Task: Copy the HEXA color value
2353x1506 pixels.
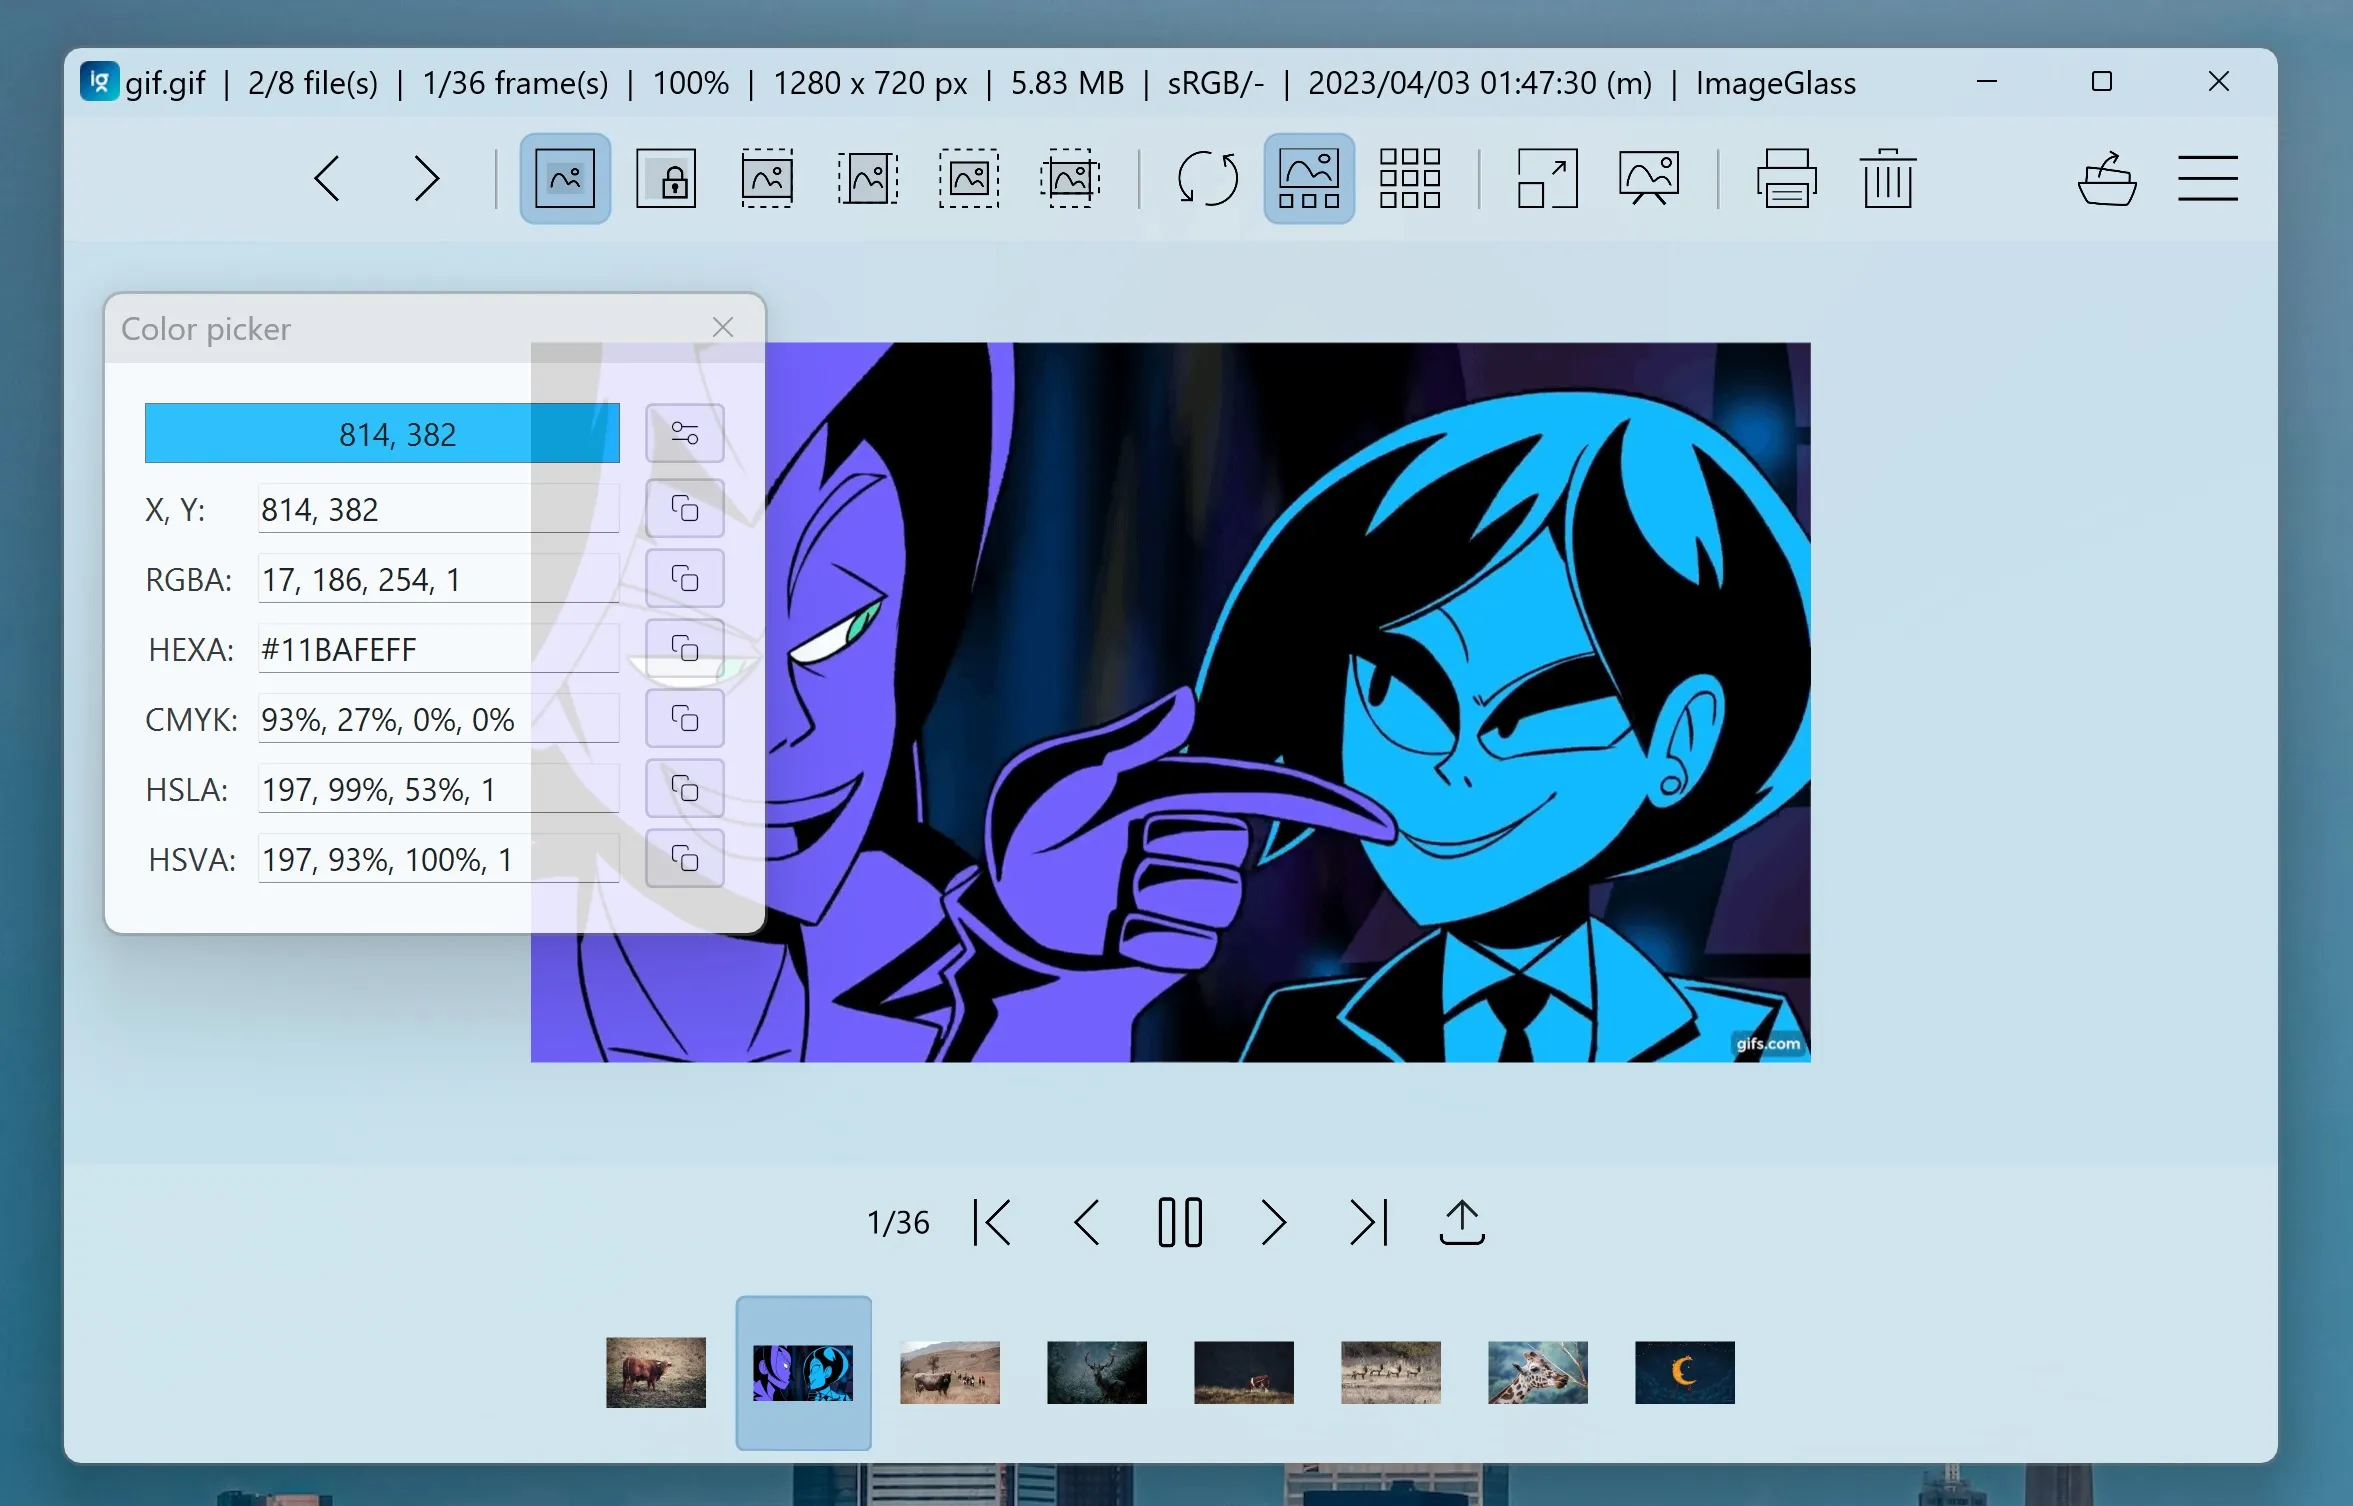Action: pyautogui.click(x=684, y=649)
